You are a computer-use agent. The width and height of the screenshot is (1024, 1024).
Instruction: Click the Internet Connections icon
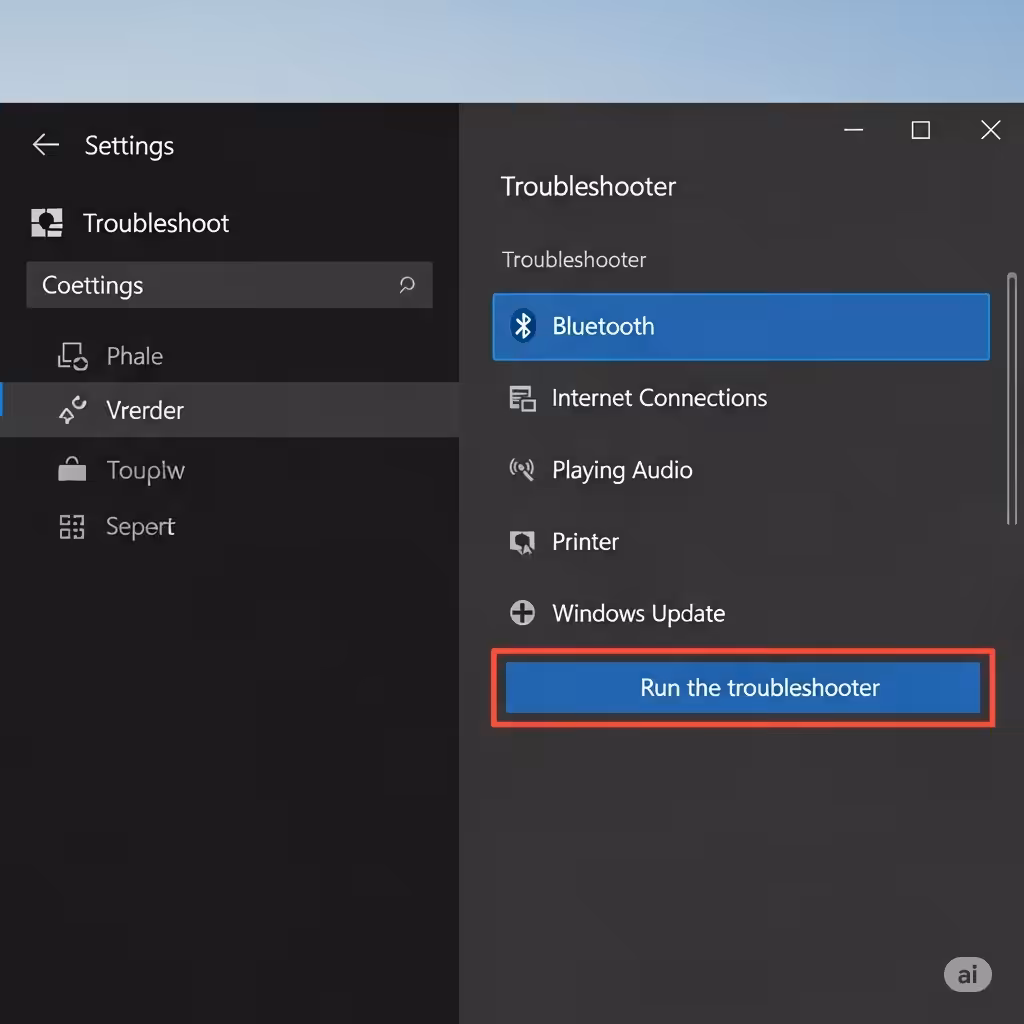522,398
